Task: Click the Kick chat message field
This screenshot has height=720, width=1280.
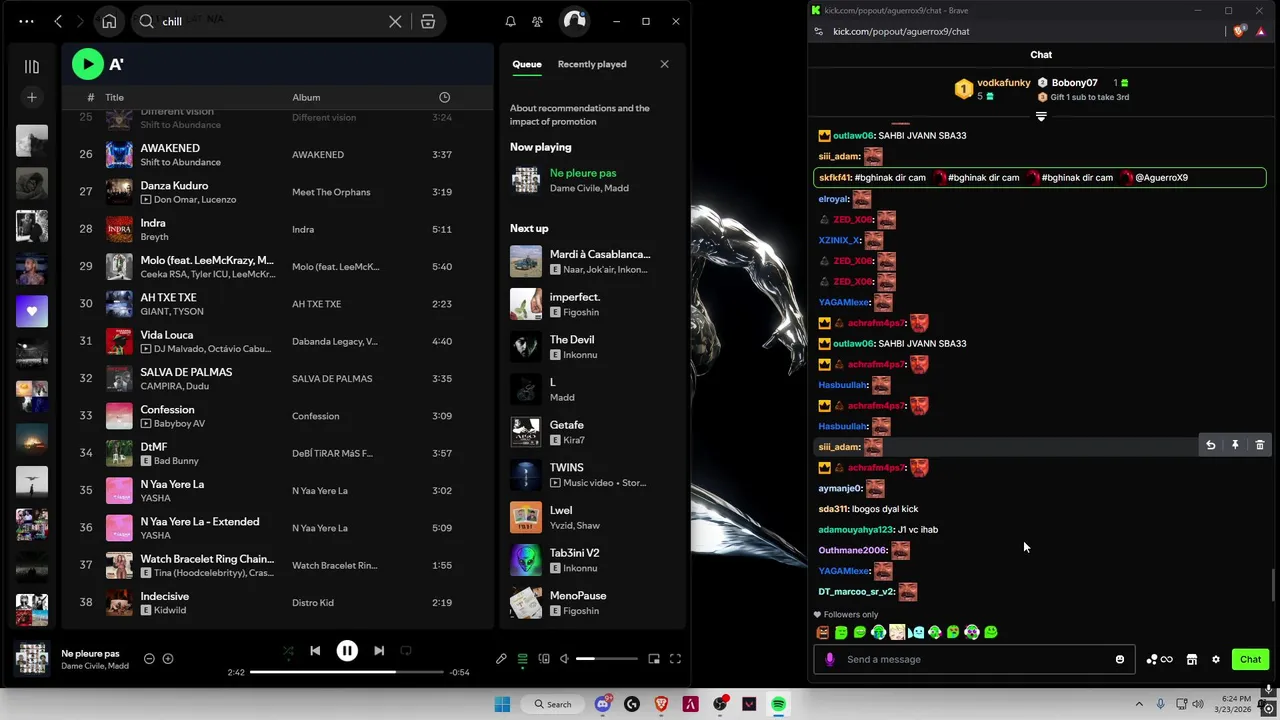Action: [x=975, y=660]
